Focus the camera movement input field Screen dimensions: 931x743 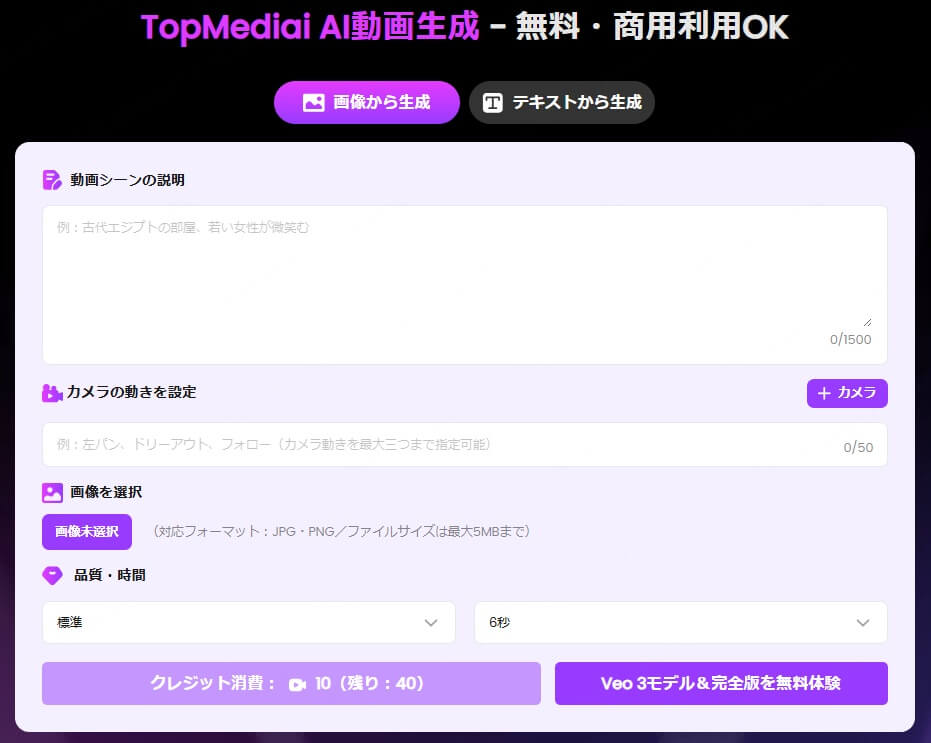[464, 445]
